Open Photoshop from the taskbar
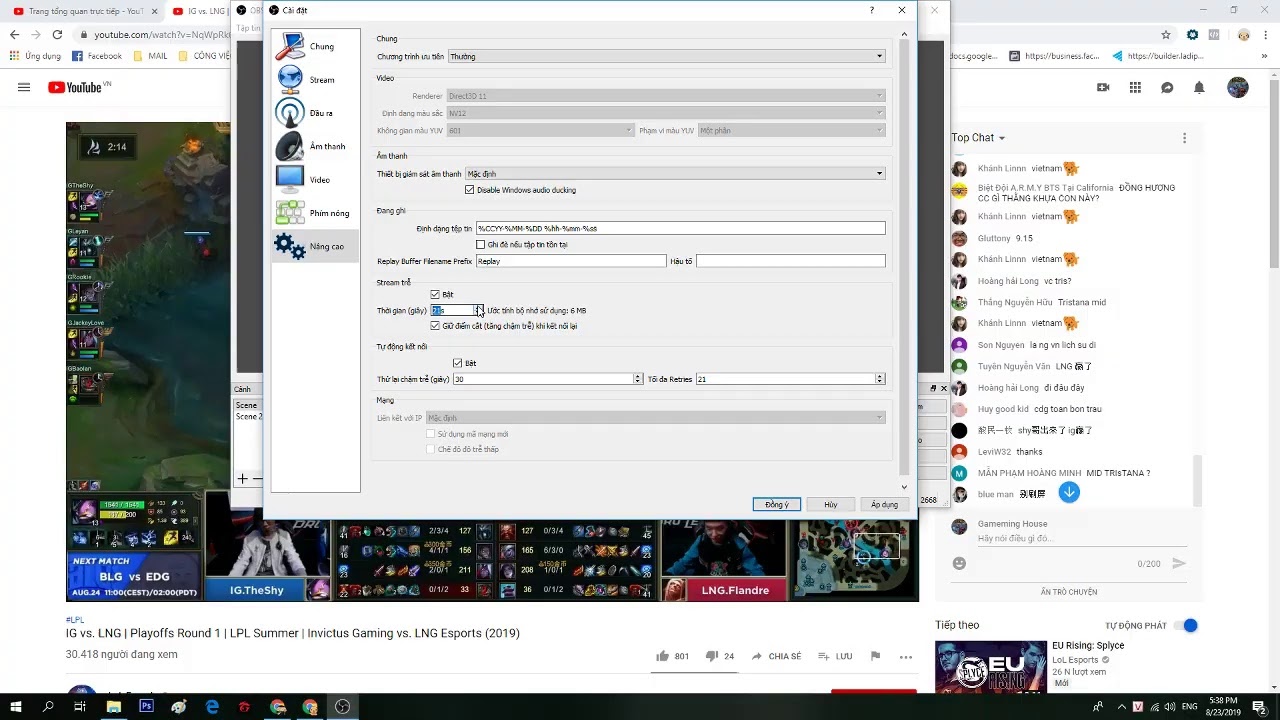 146,706
